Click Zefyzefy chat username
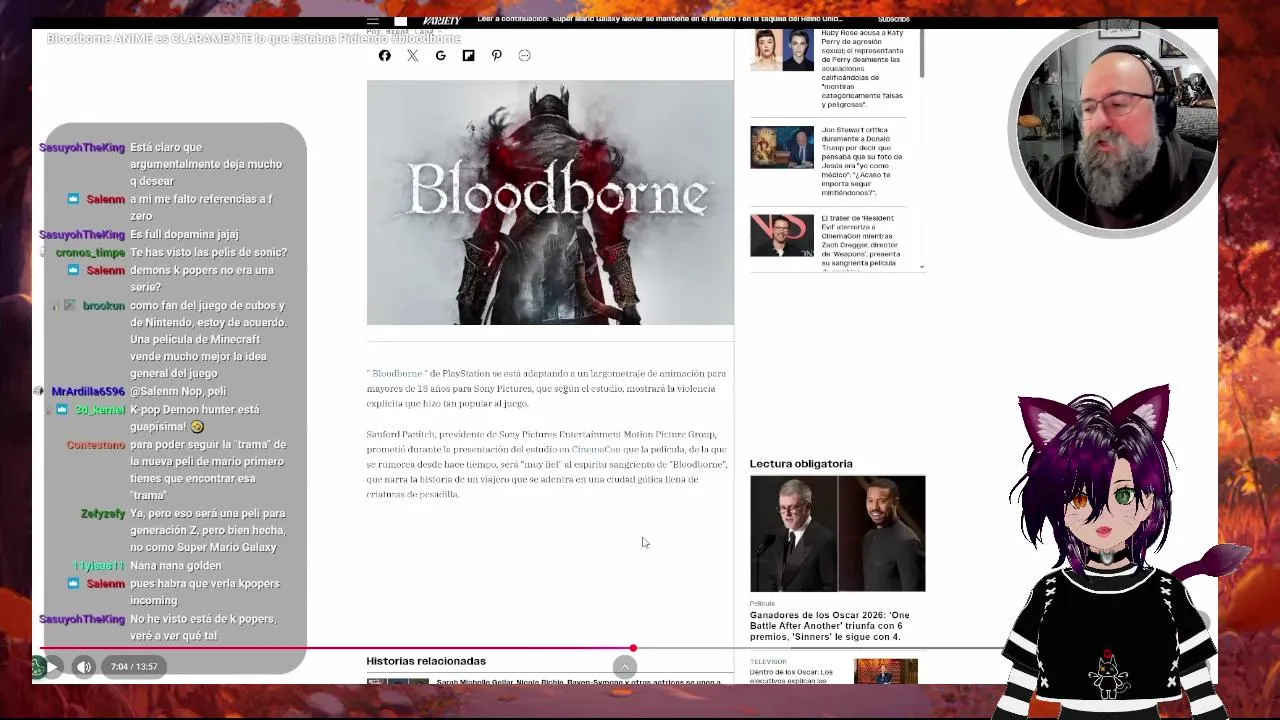Screen dimensions: 1280x720 (x=103, y=514)
